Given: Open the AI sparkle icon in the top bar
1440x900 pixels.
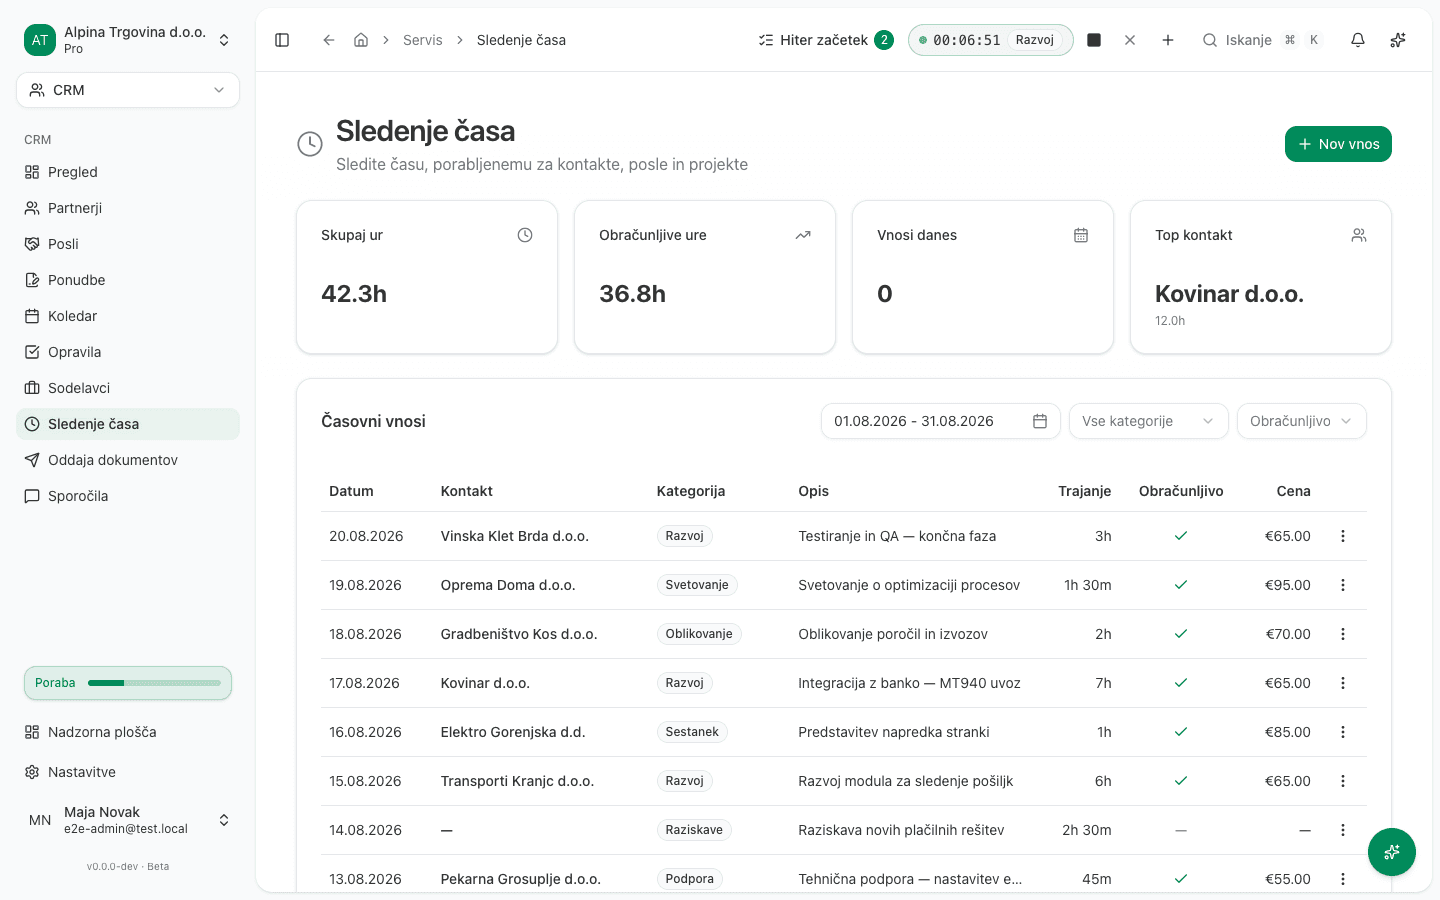Looking at the screenshot, I should coord(1398,40).
